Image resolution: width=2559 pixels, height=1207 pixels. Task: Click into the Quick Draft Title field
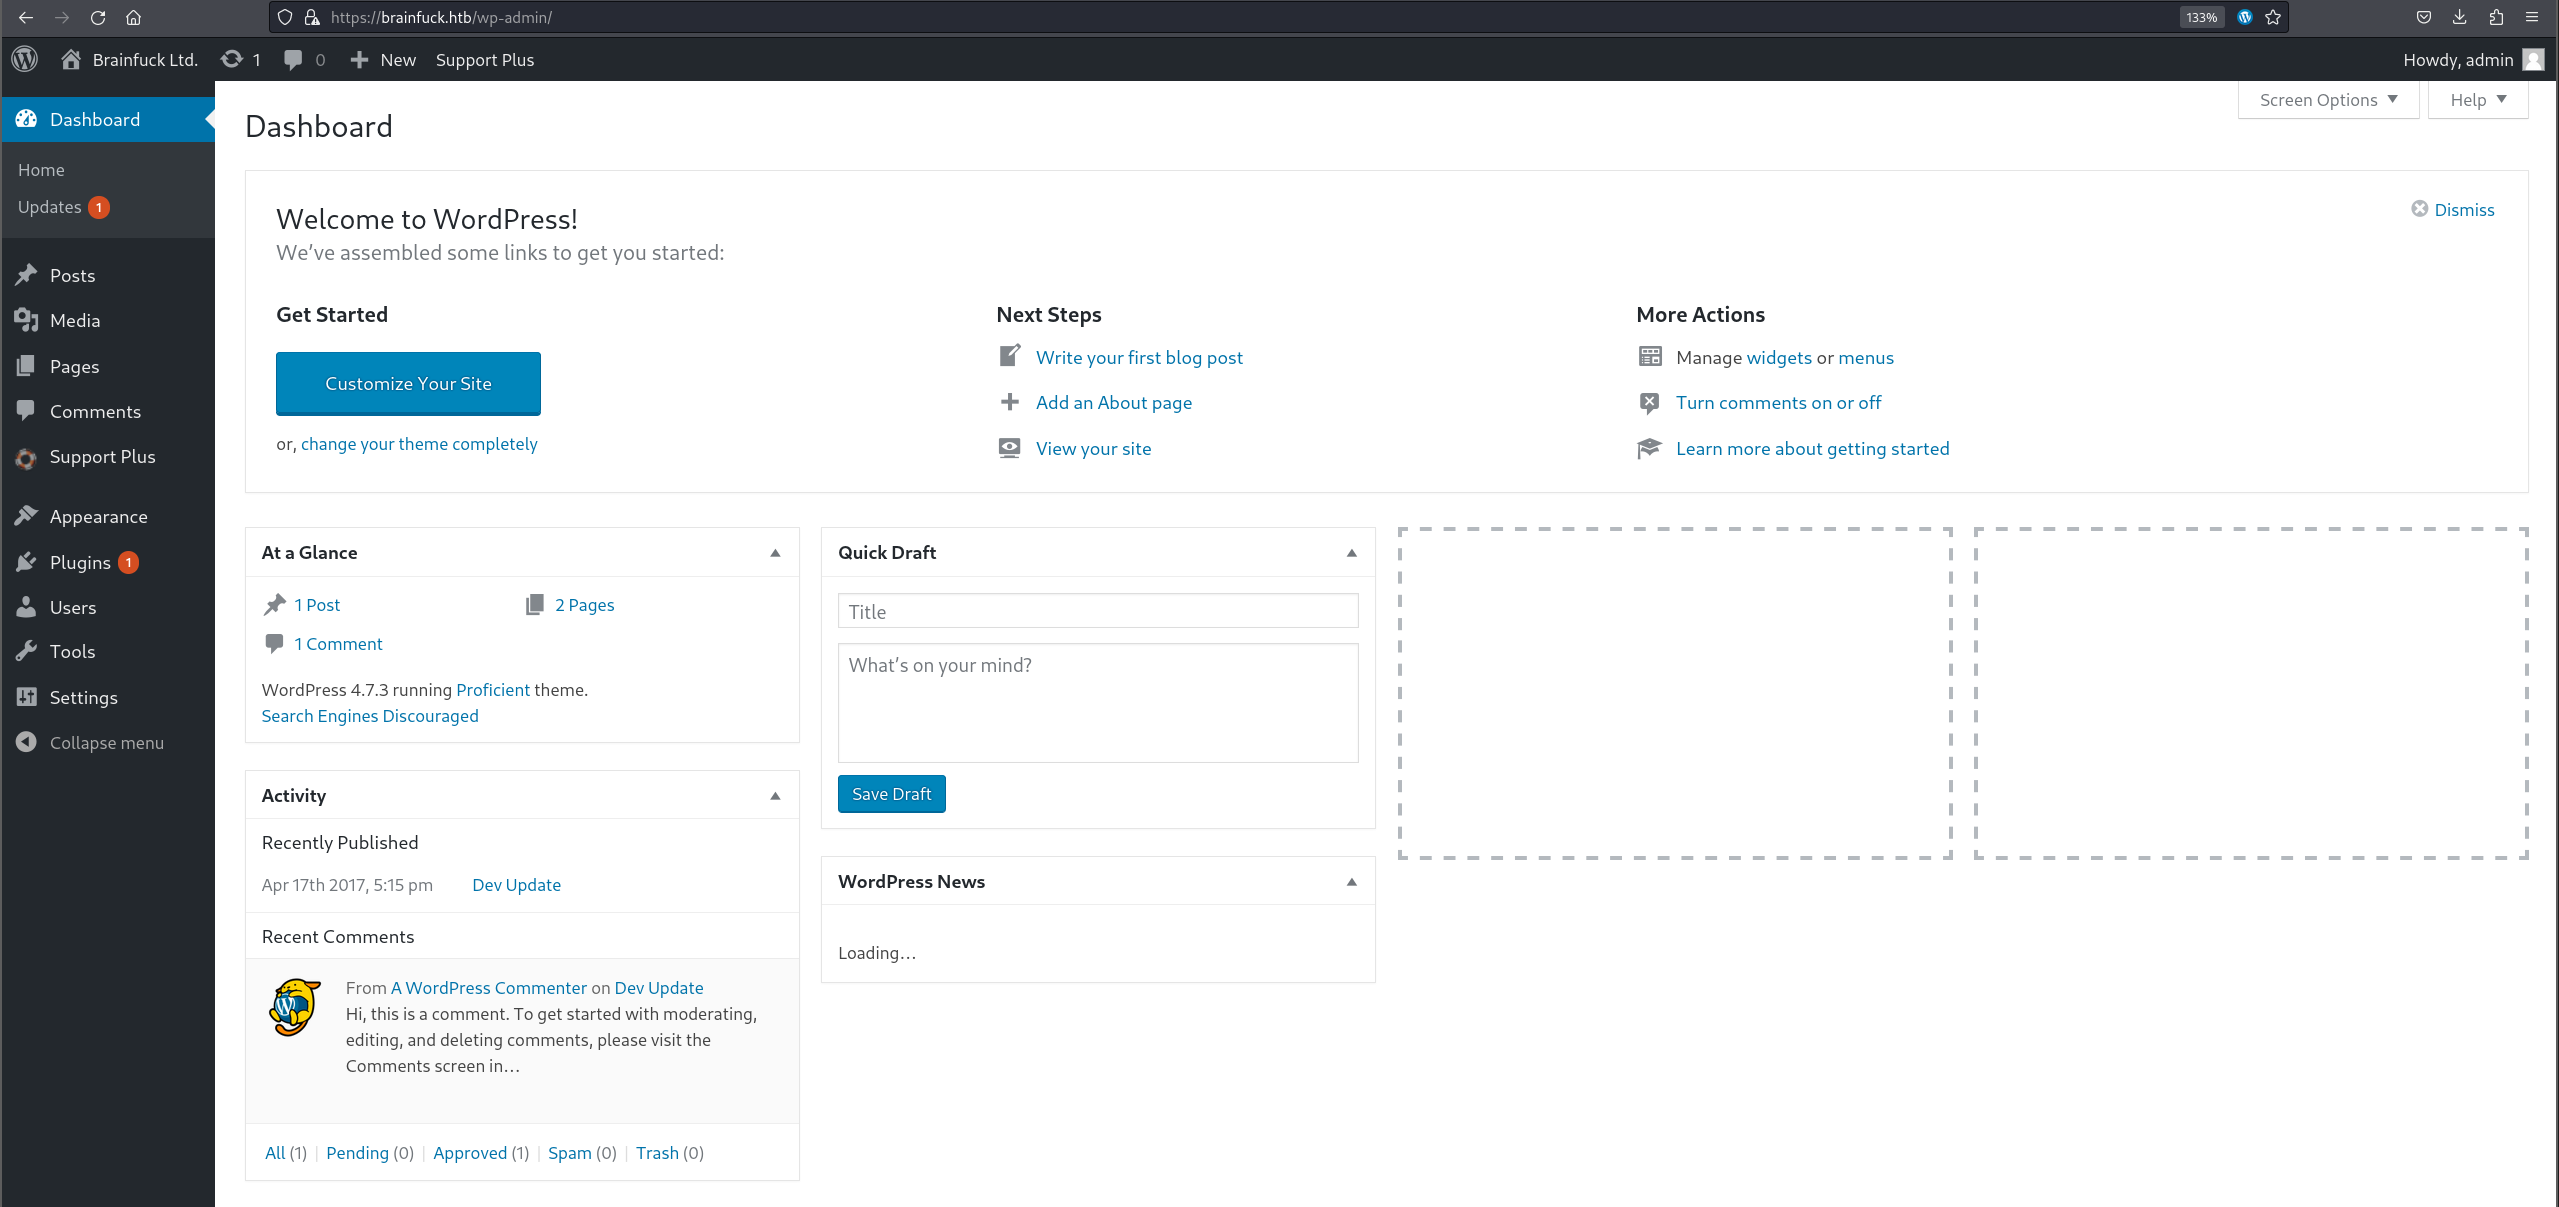[x=1097, y=611]
